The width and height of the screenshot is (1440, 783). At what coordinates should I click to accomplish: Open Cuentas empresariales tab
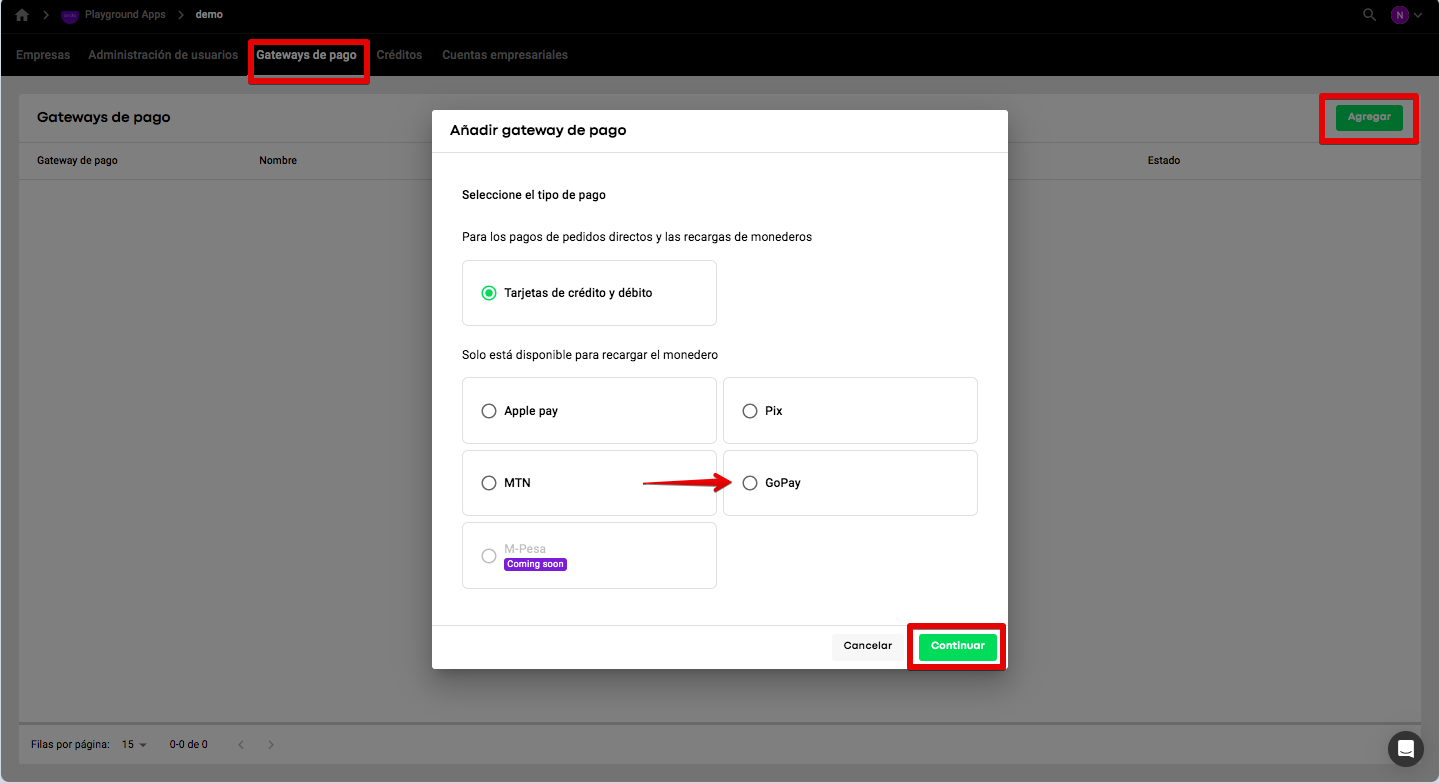pos(505,55)
